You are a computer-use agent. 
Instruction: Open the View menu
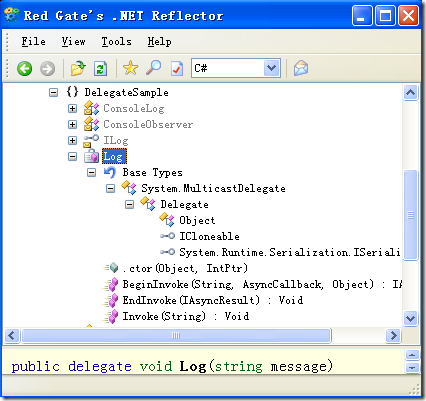click(x=73, y=41)
